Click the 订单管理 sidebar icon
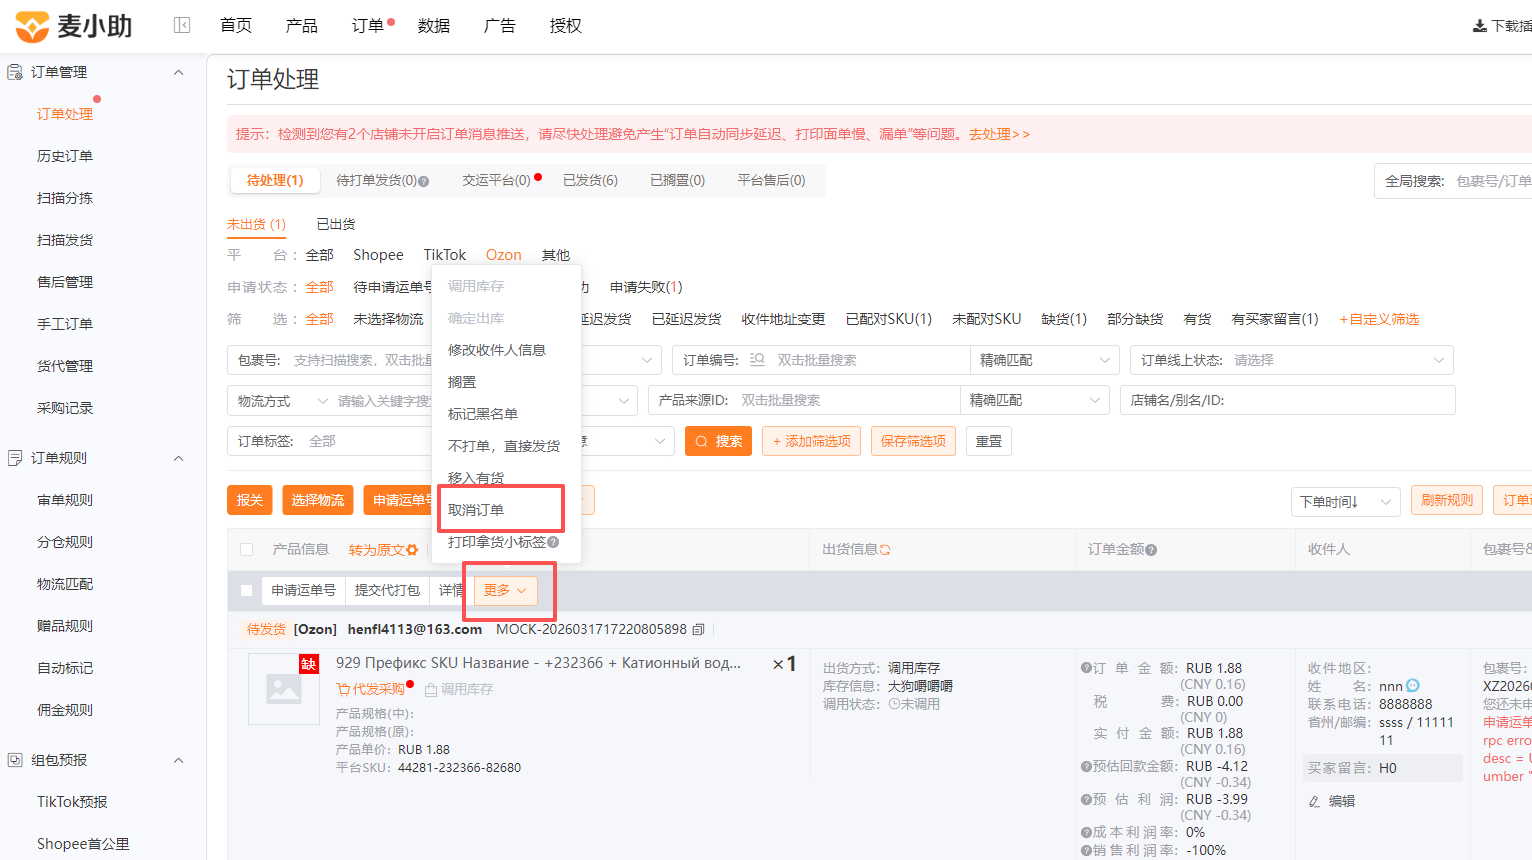1532x860 pixels. click(15, 72)
